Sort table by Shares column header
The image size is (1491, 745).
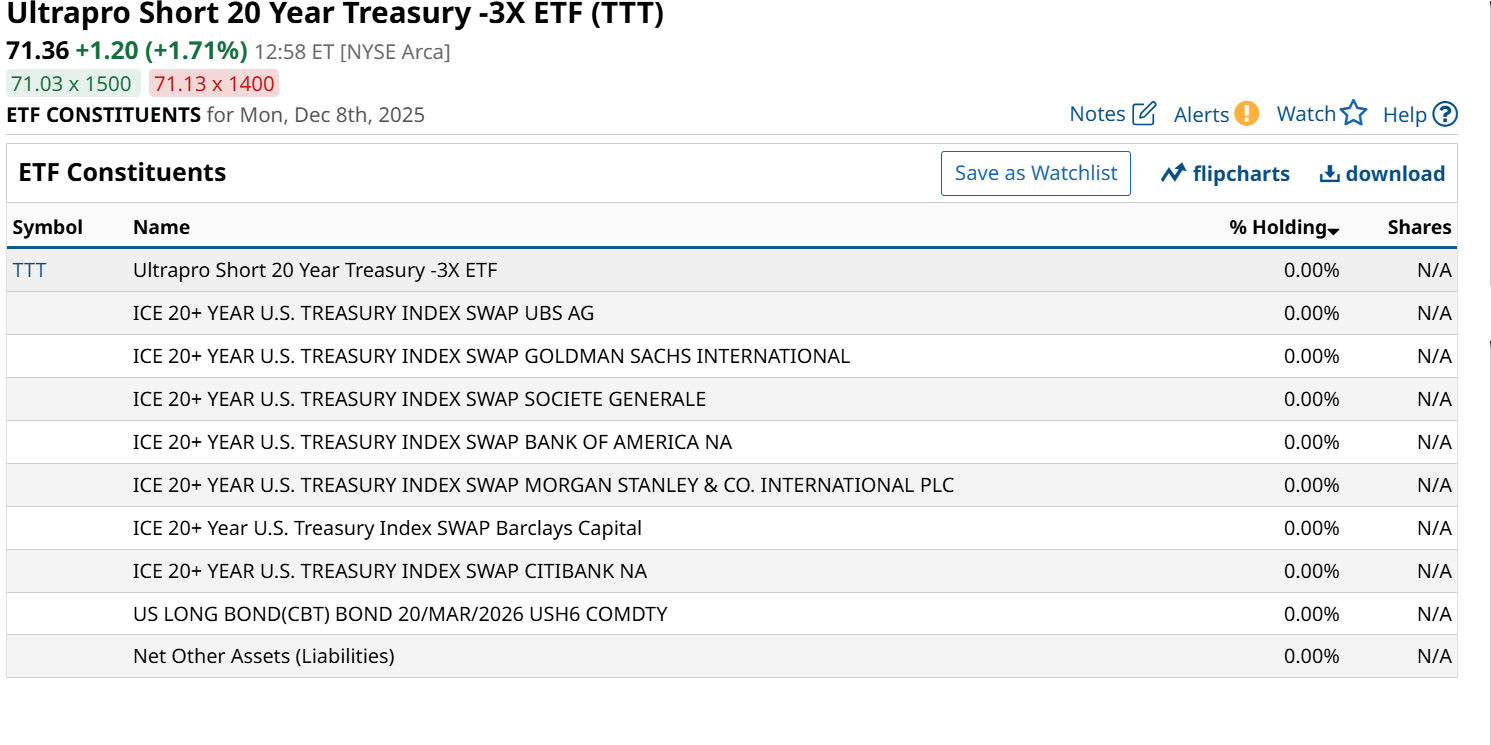[1419, 227]
